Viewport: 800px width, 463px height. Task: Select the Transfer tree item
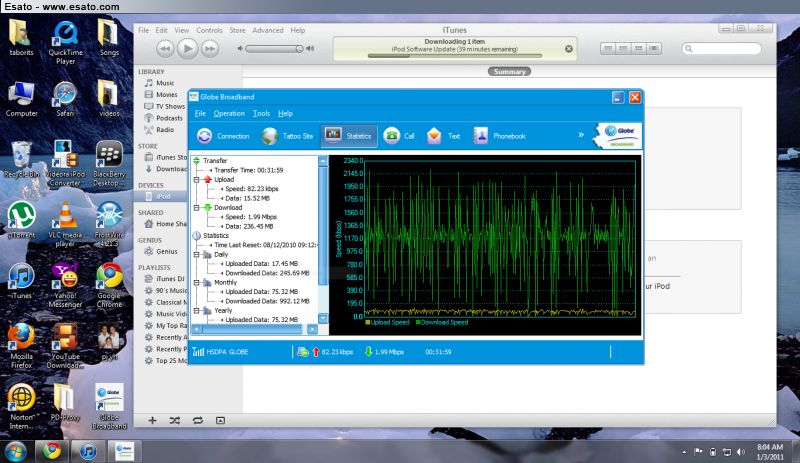click(x=215, y=160)
